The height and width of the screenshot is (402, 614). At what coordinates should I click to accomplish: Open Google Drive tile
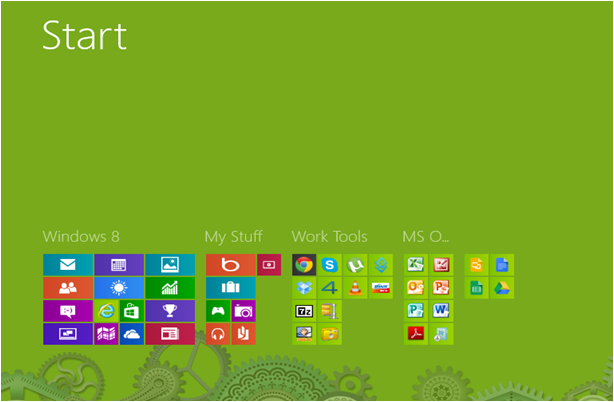(502, 288)
